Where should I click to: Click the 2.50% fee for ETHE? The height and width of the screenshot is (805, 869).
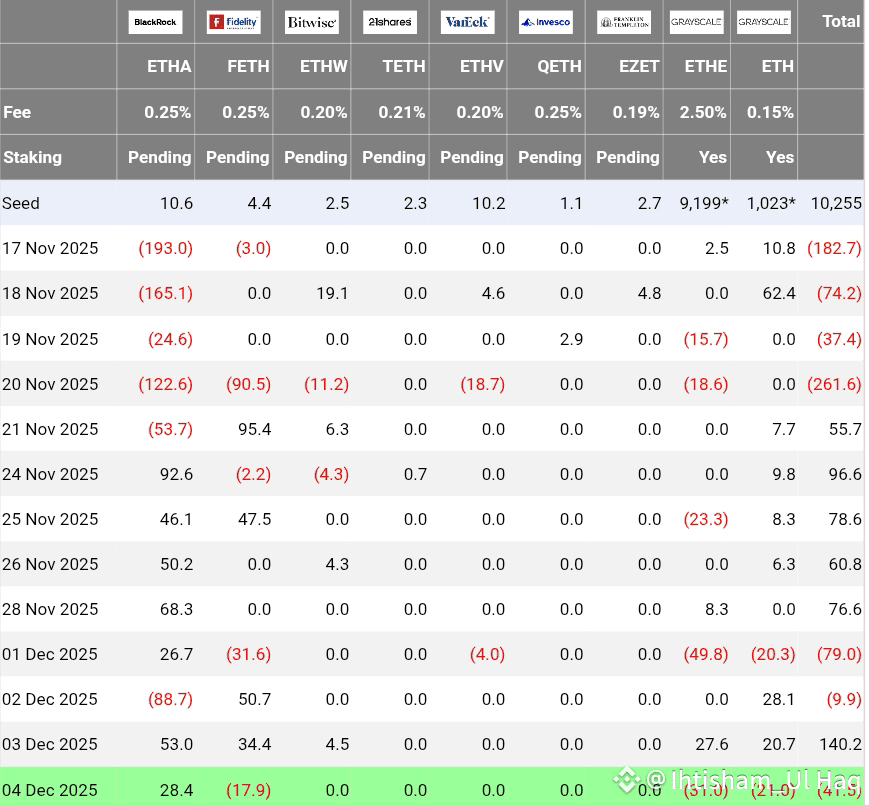(703, 112)
